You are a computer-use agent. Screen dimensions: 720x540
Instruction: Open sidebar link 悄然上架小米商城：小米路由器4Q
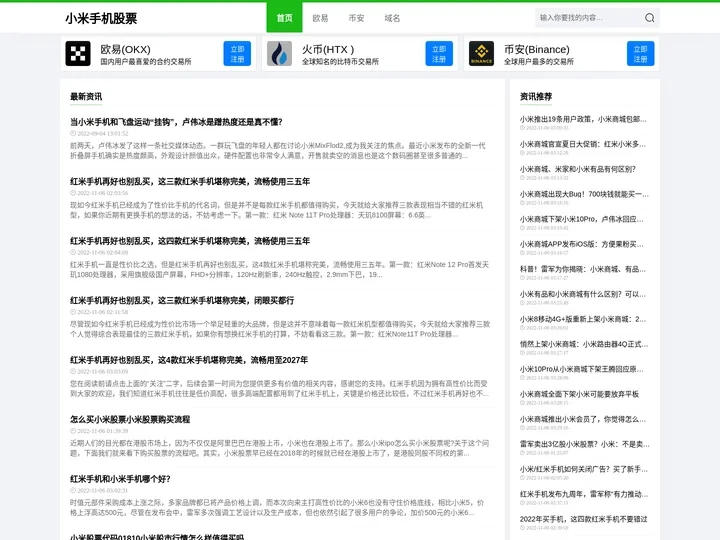tap(584, 344)
